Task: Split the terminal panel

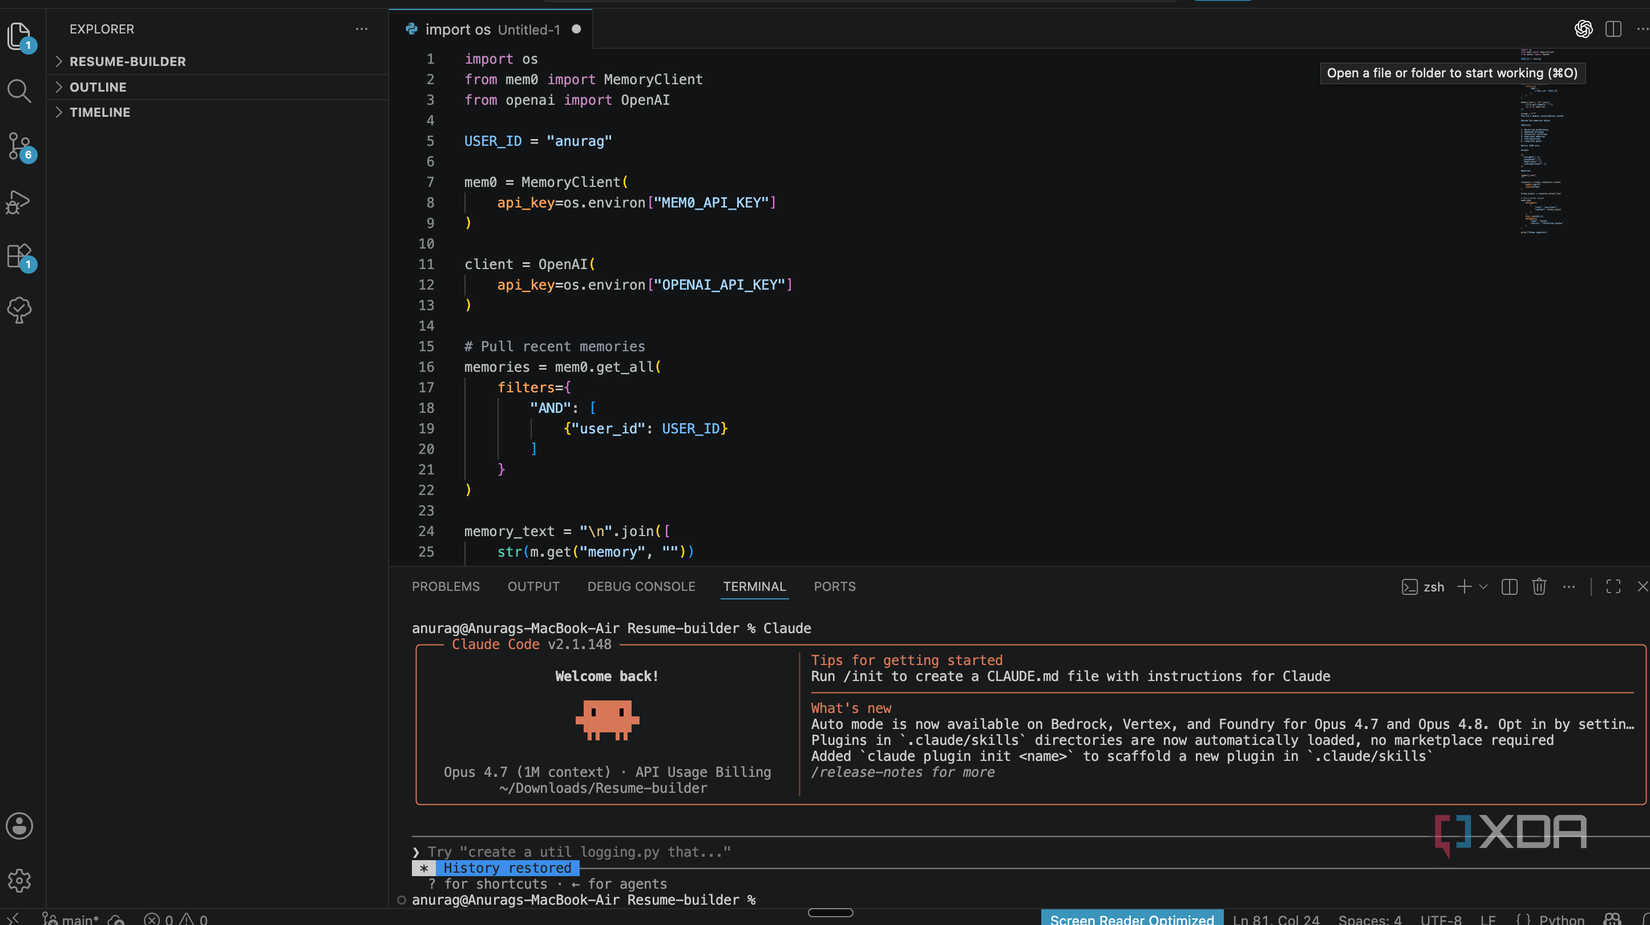Action: click(1510, 587)
